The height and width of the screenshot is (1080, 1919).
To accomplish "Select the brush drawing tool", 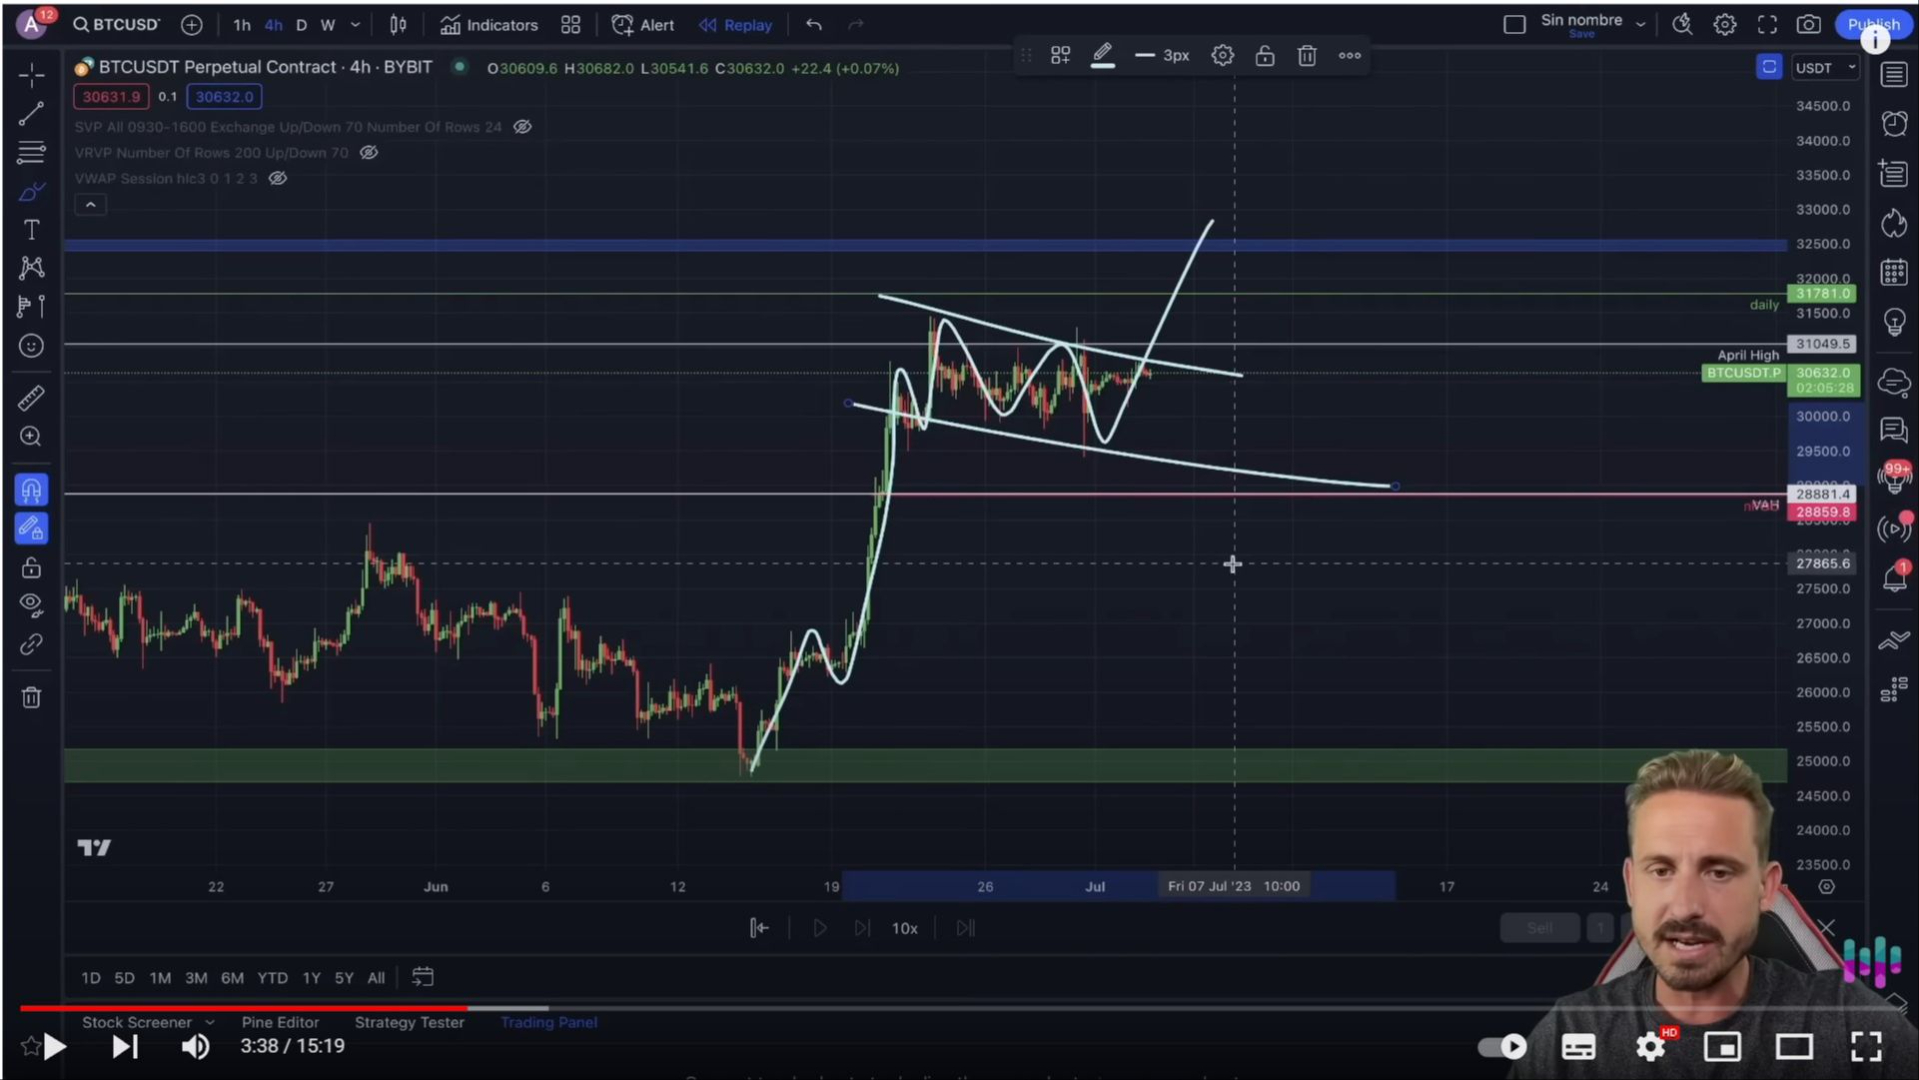I will tap(31, 192).
